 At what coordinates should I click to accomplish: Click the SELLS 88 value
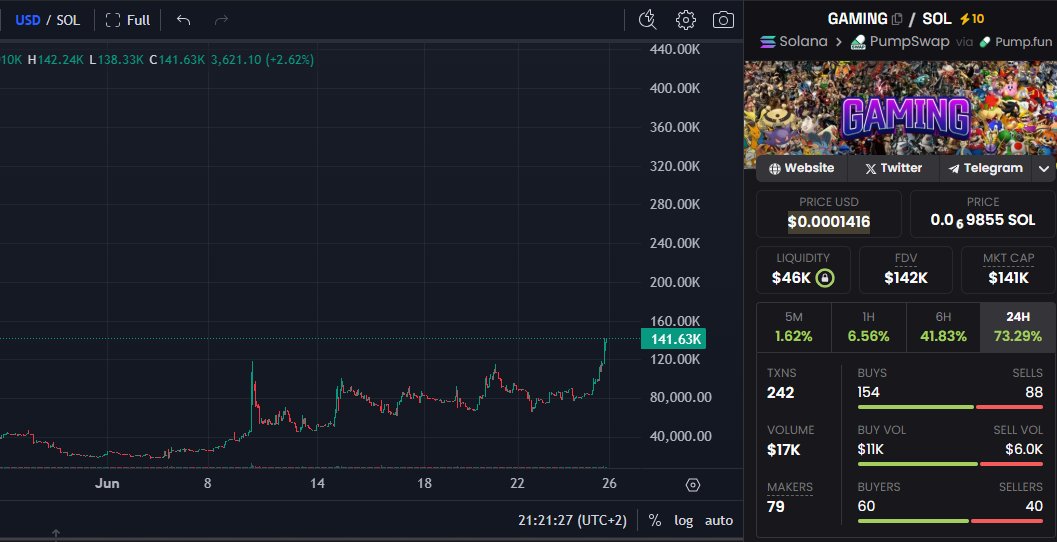1034,392
